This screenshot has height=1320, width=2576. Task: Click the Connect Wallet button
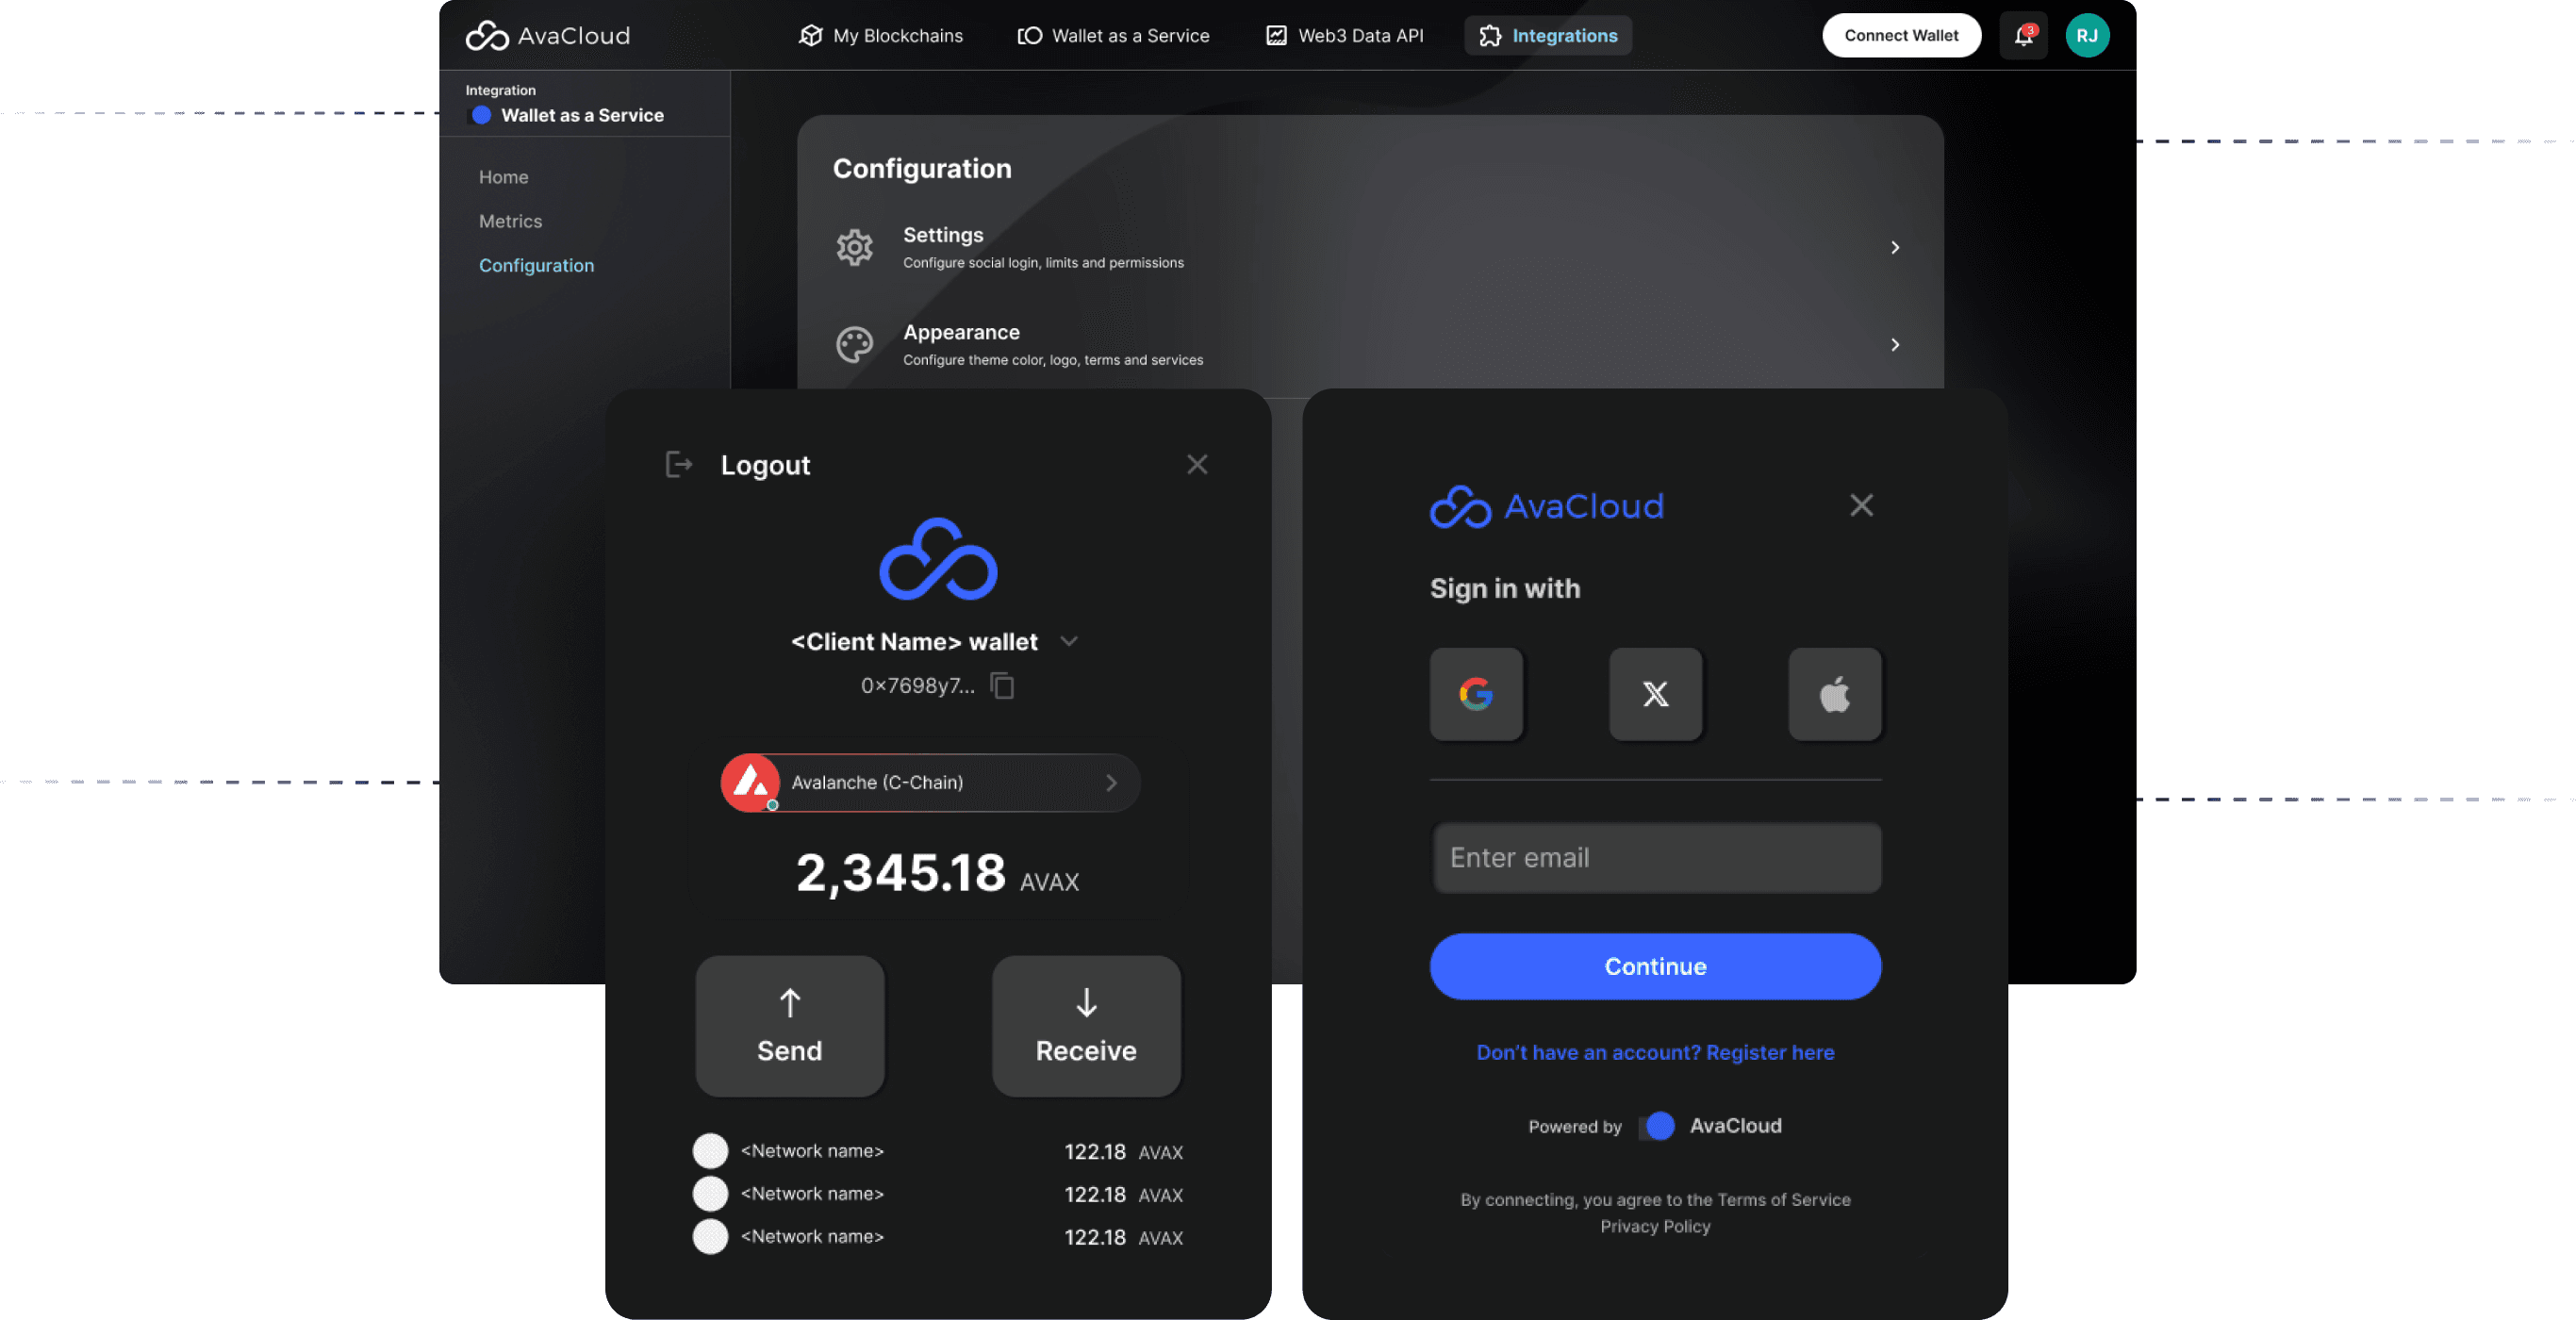pos(1900,36)
